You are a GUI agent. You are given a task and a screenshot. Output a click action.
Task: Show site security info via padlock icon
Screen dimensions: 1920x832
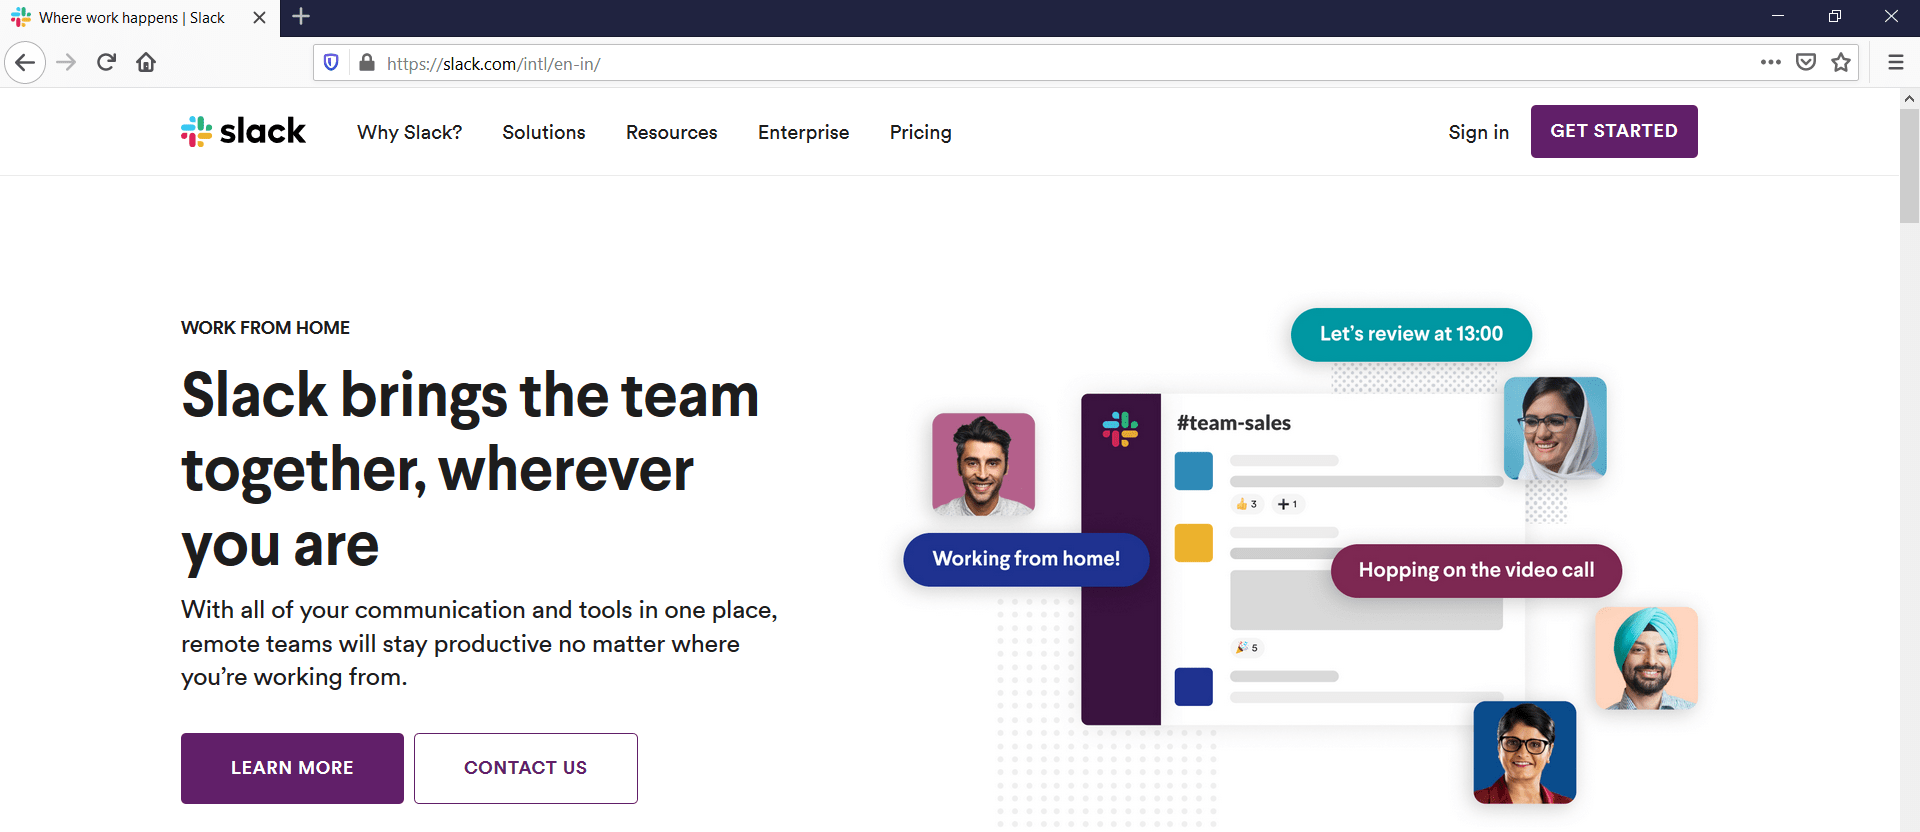[367, 63]
